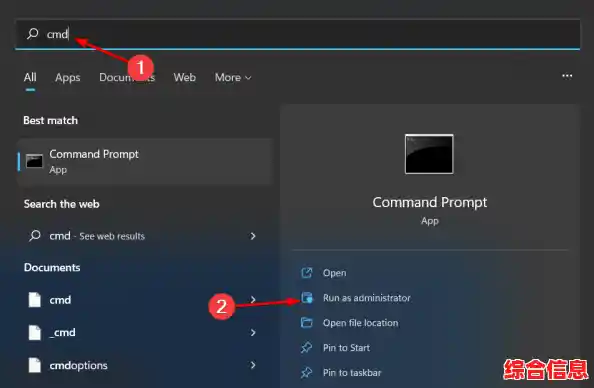
Task: Open the cmd document
Action: 145,300
